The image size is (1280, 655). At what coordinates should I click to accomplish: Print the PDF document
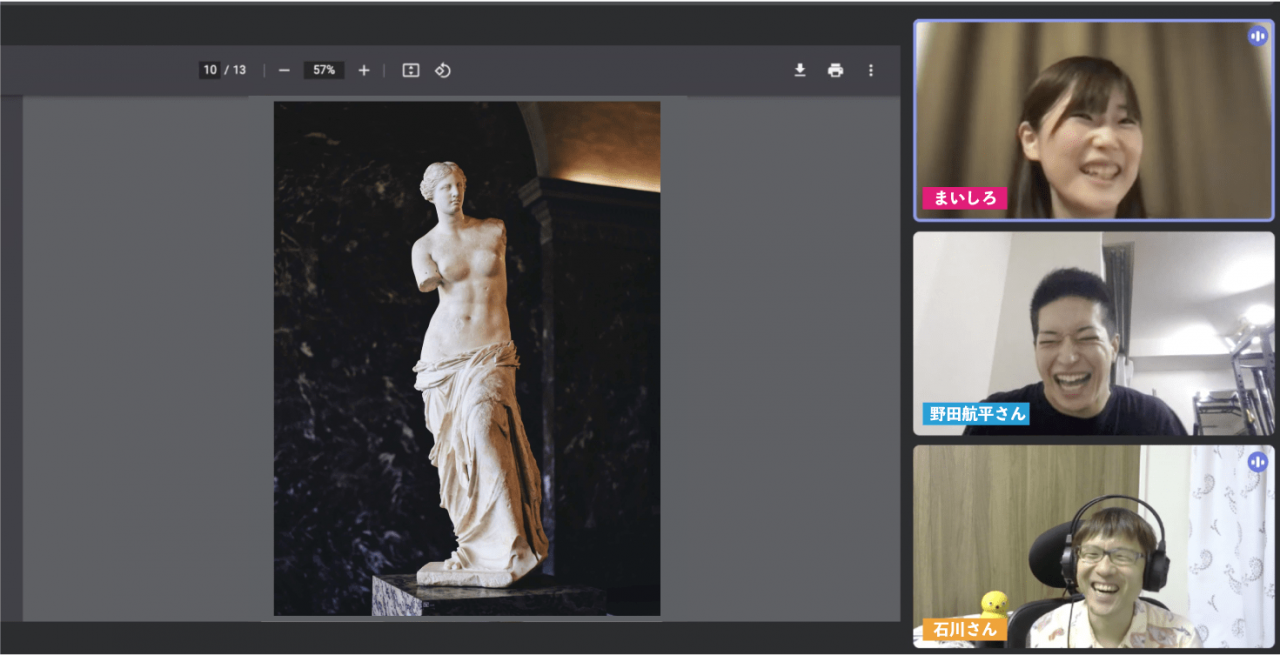point(835,70)
